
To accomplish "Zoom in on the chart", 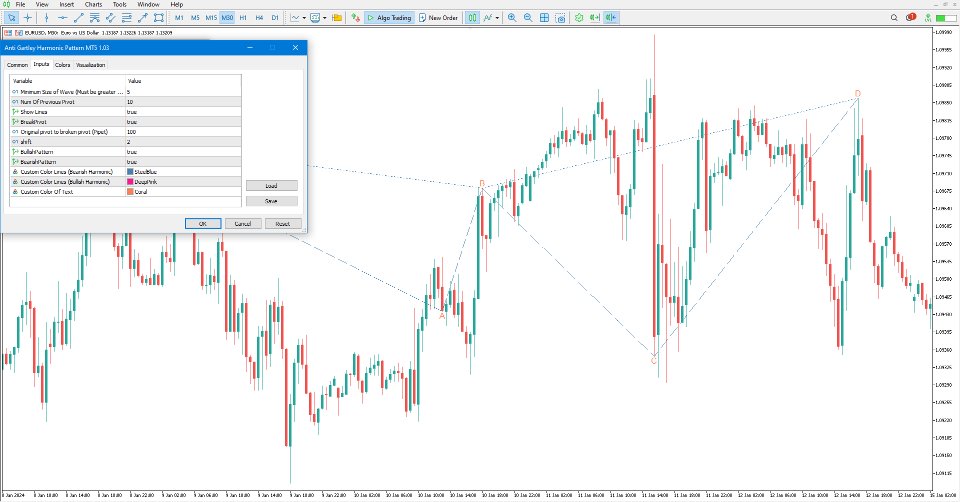I will (x=512, y=18).
